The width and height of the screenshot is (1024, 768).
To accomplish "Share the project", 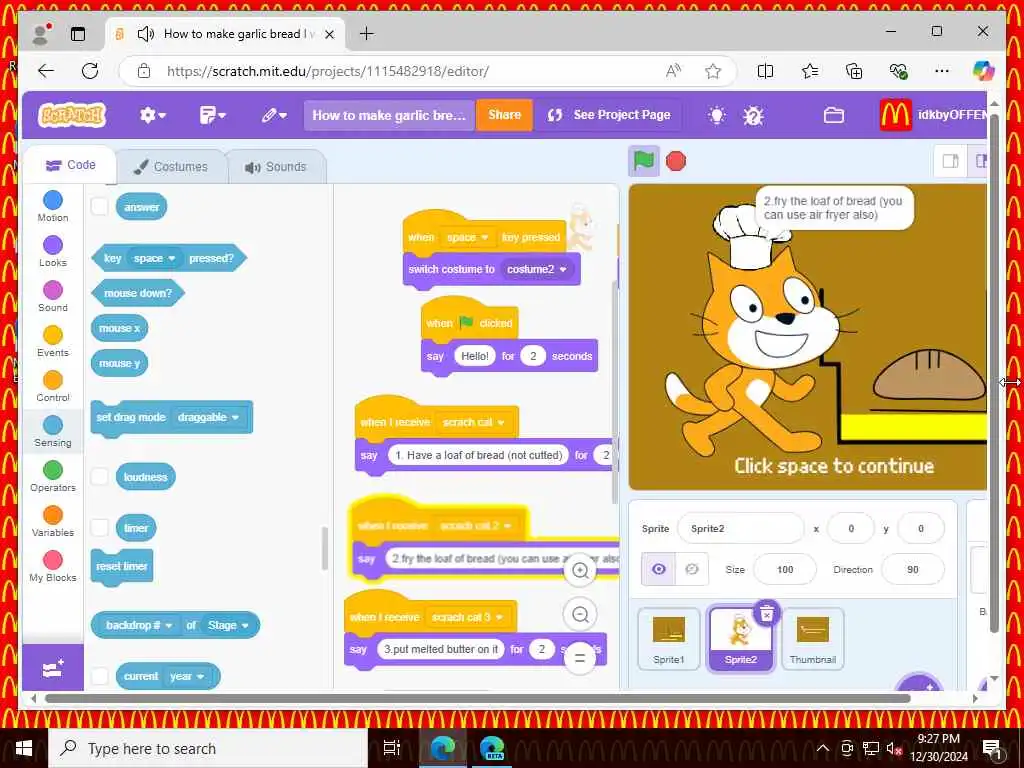I will pos(504,115).
